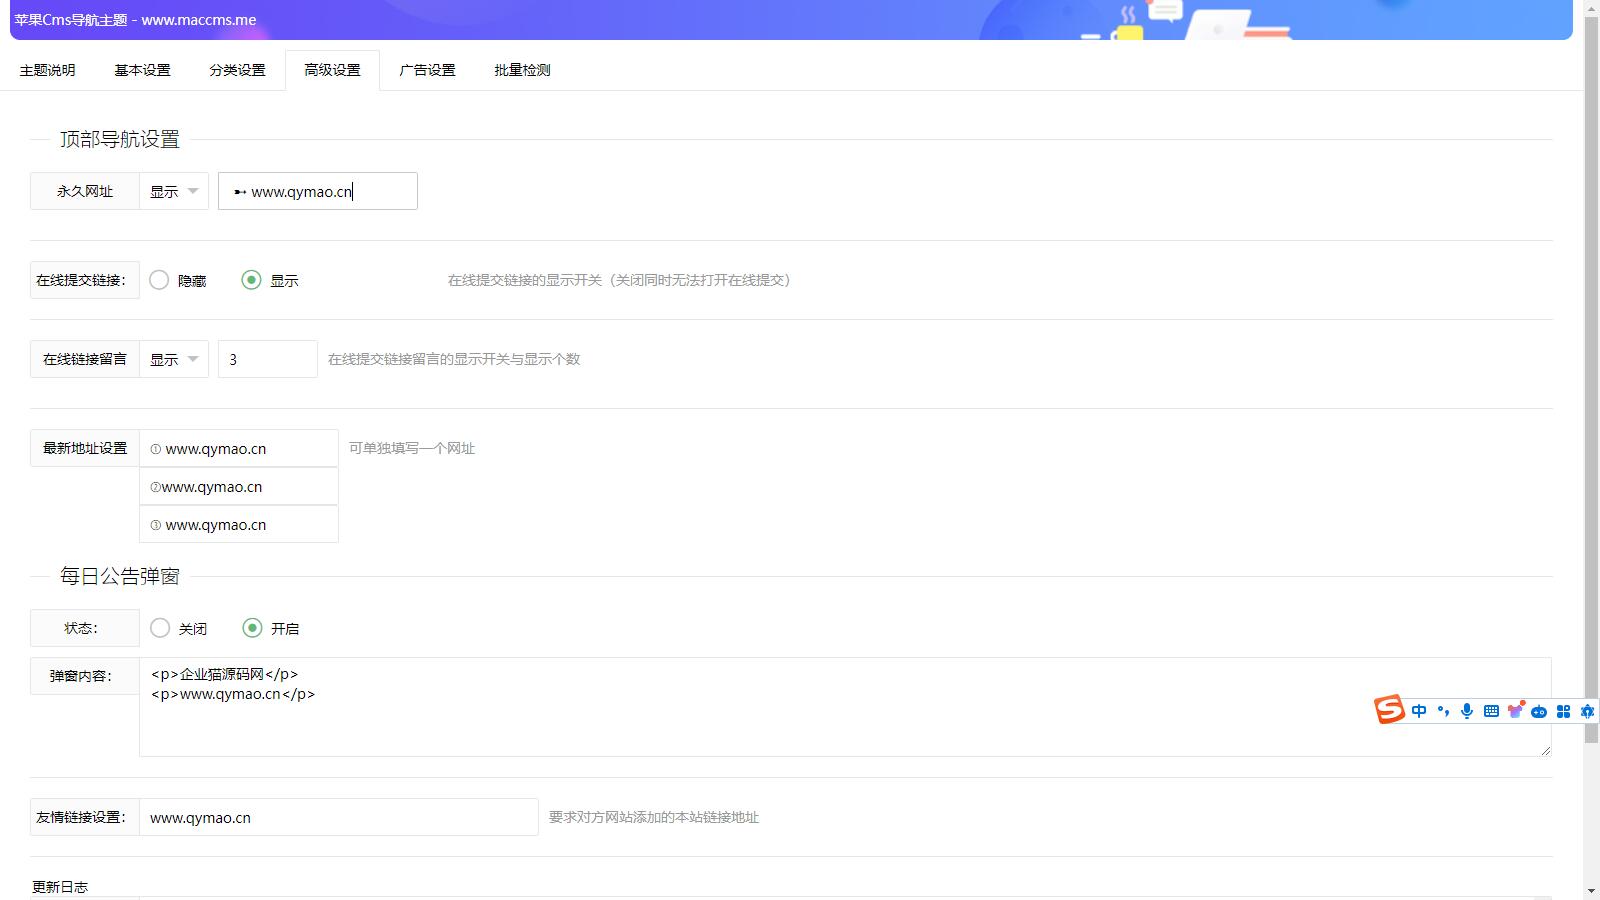This screenshot has width=1600, height=900.
Task: Toggle the Chinese/English input mode icon
Action: click(1419, 711)
